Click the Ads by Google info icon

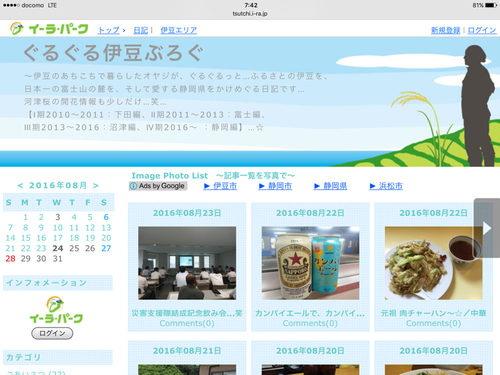pos(133,186)
